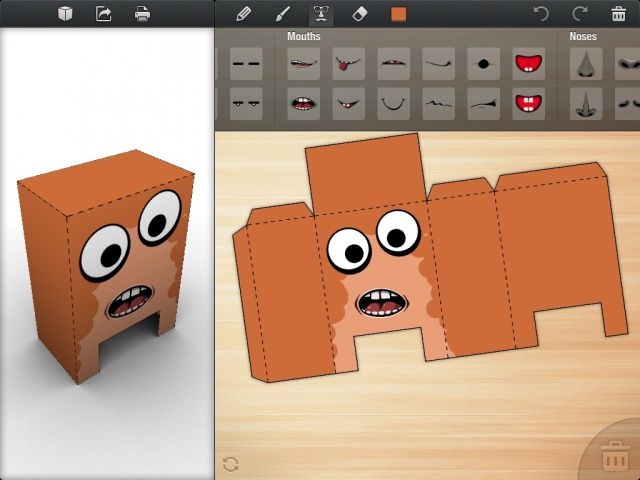Select the top nose sticker under Noses
Viewport: 640px width, 480px height.
tap(585, 64)
